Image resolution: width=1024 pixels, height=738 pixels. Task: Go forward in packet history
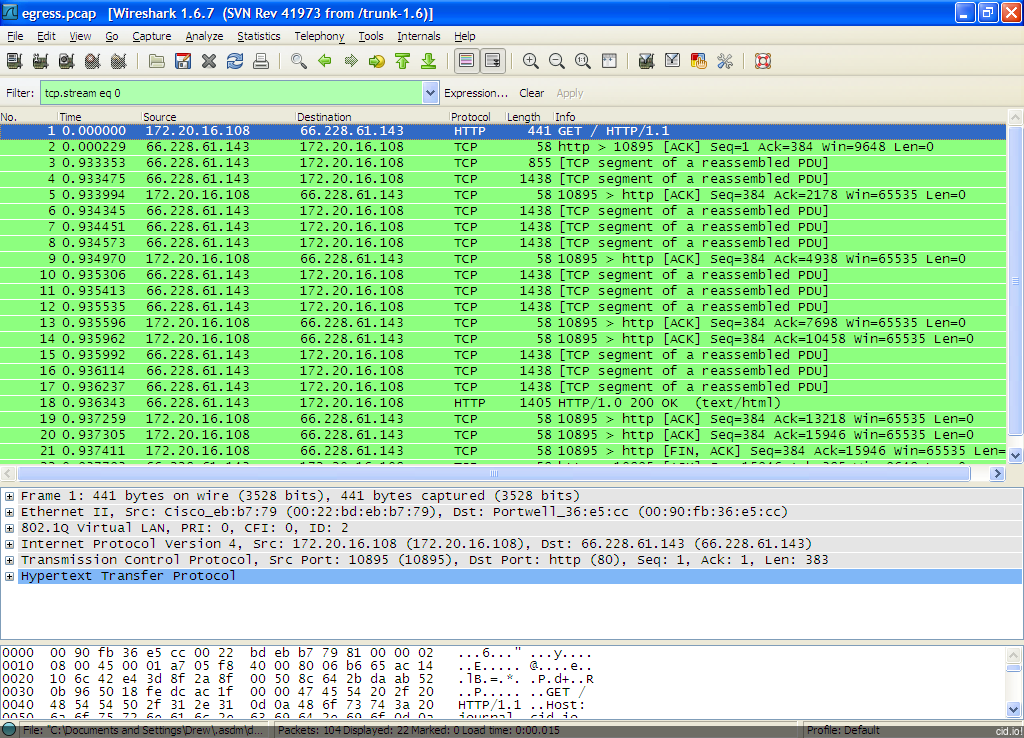click(351, 61)
